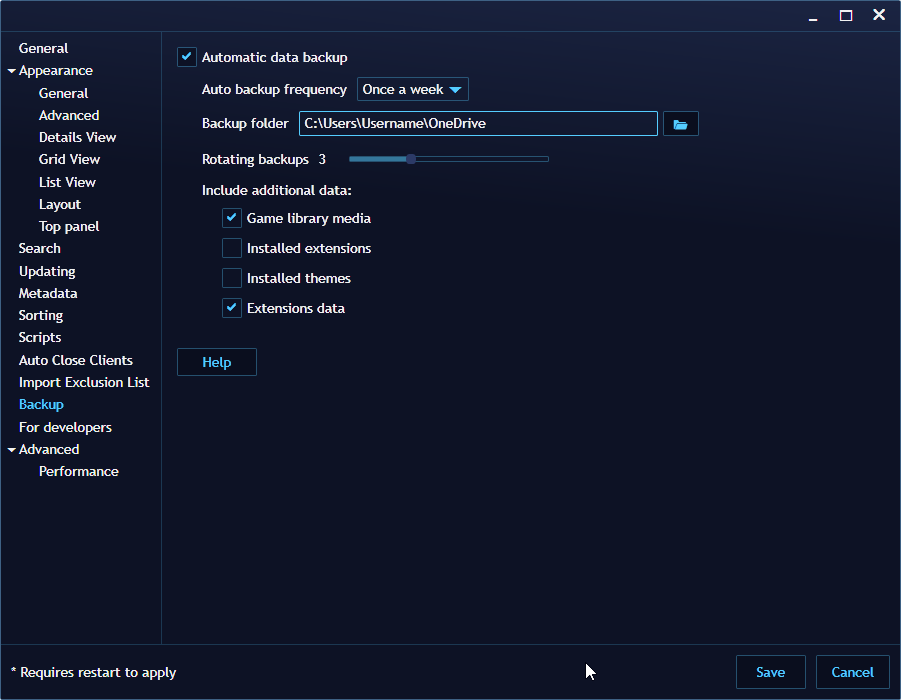Open Performance settings page
This screenshot has width=901, height=700.
point(79,472)
